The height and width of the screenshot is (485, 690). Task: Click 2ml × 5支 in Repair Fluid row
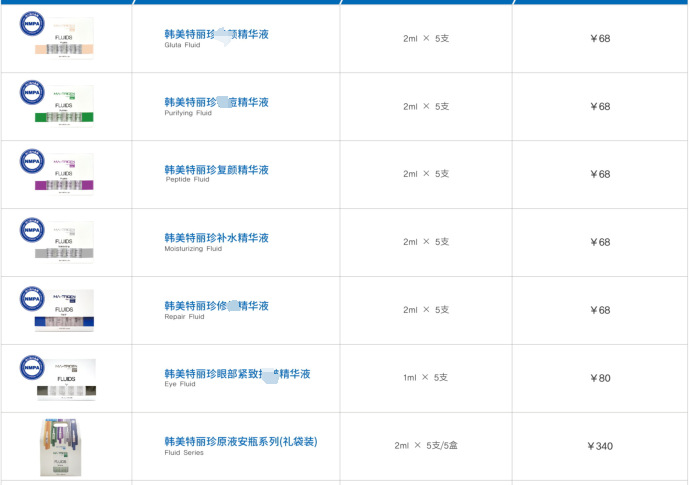click(426, 310)
